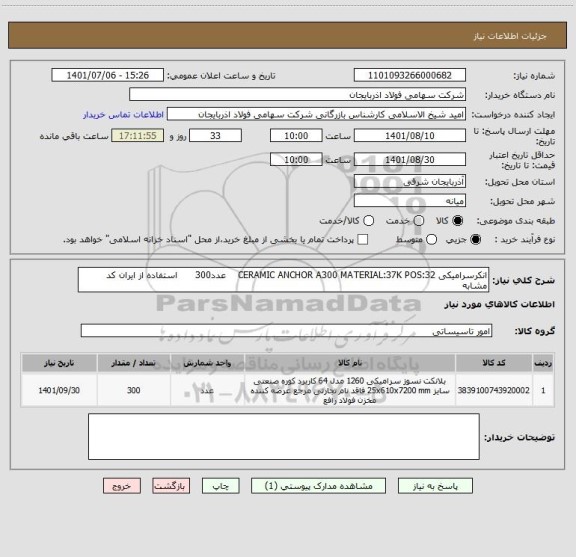
Task: Click the خروج exit button
Action: tap(122, 486)
